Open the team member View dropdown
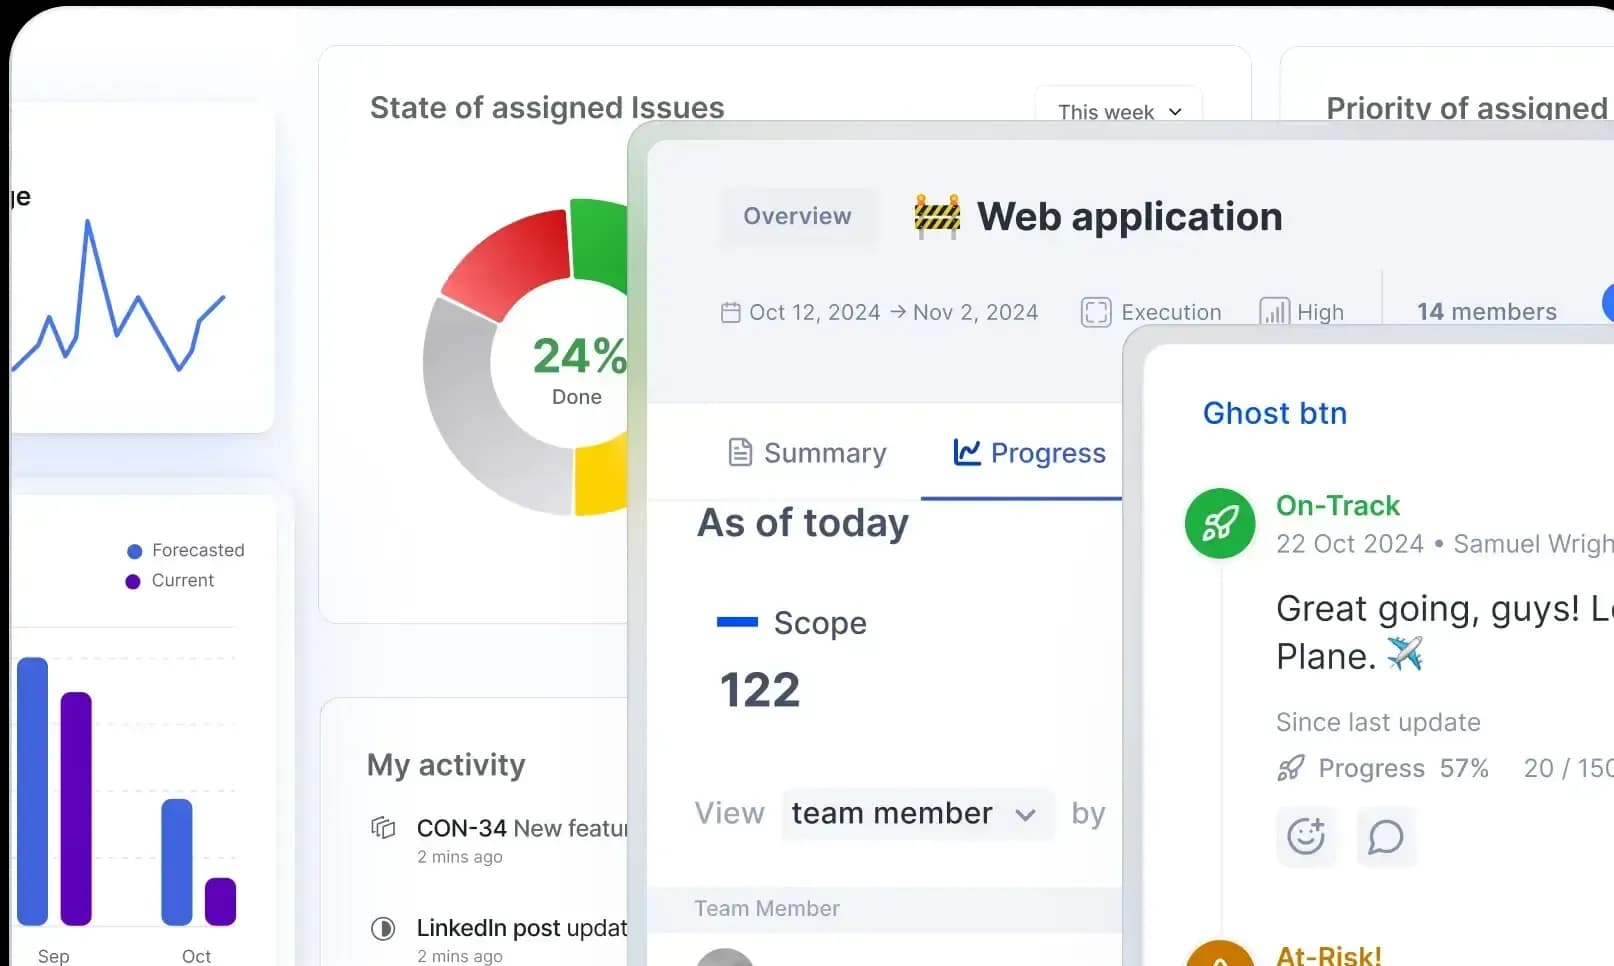 point(915,813)
